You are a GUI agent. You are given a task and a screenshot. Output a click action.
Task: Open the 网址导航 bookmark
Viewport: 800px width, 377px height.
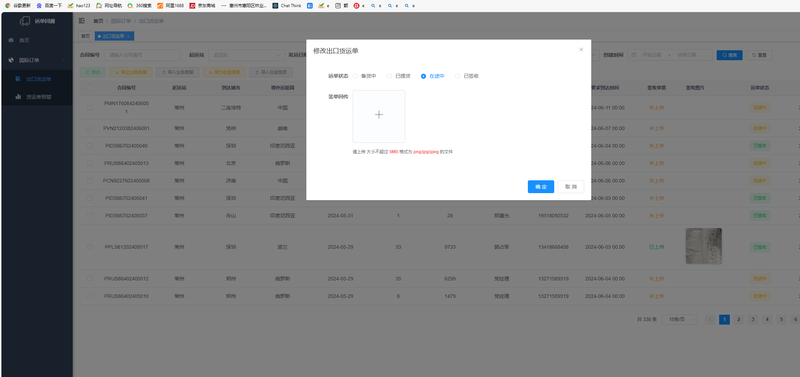109,6
